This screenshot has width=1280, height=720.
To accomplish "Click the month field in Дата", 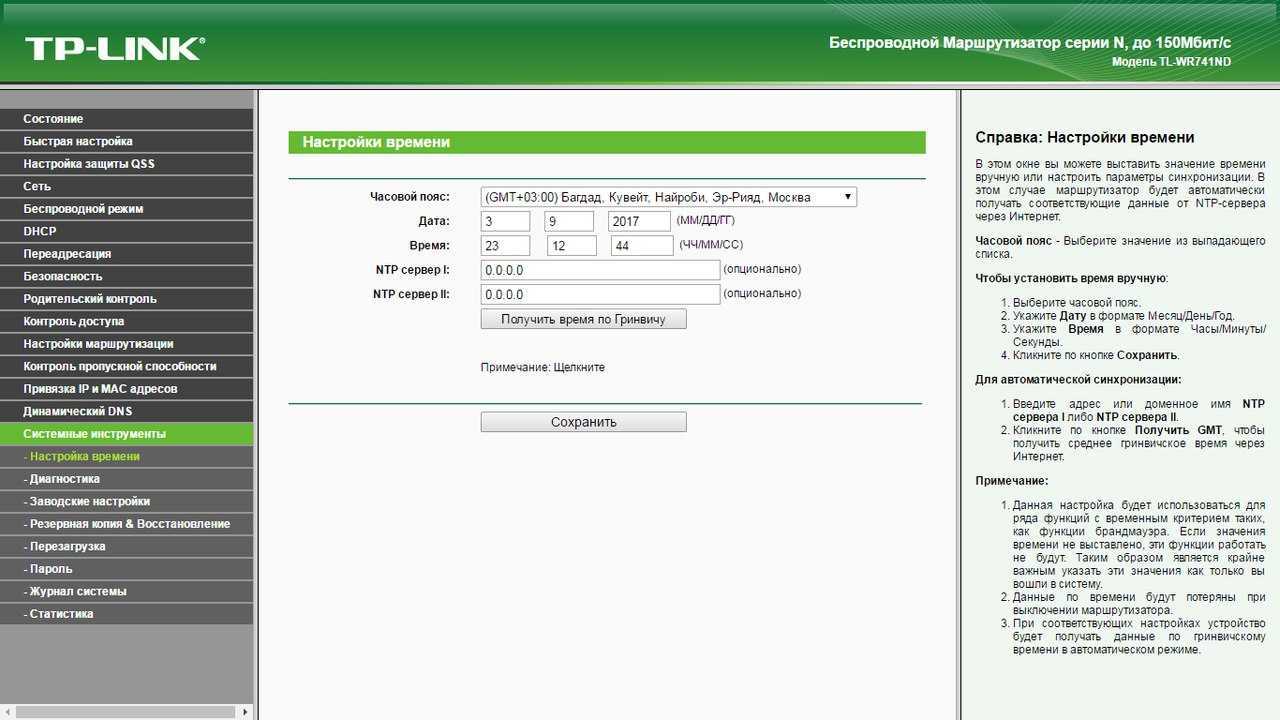I will coord(505,221).
